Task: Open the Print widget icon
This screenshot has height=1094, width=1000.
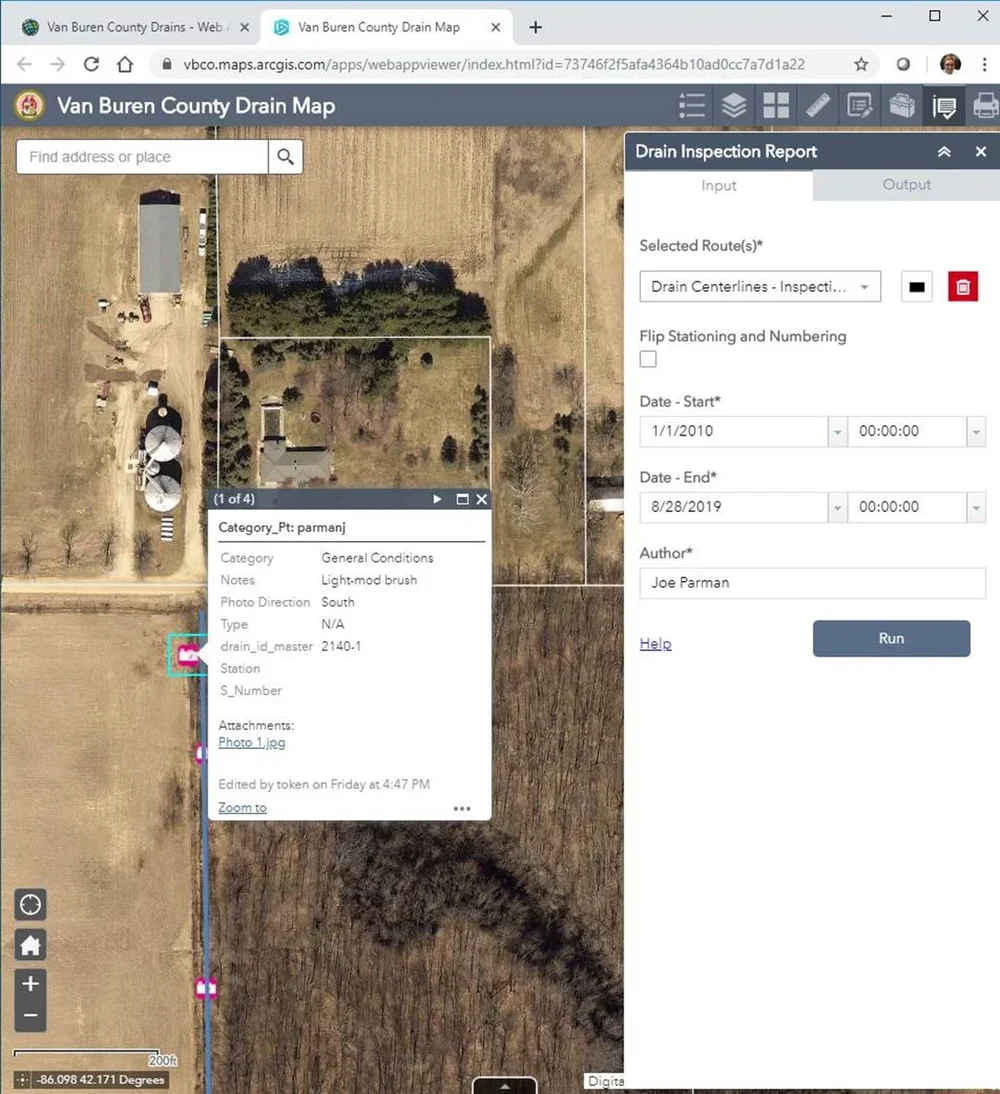Action: click(x=985, y=106)
